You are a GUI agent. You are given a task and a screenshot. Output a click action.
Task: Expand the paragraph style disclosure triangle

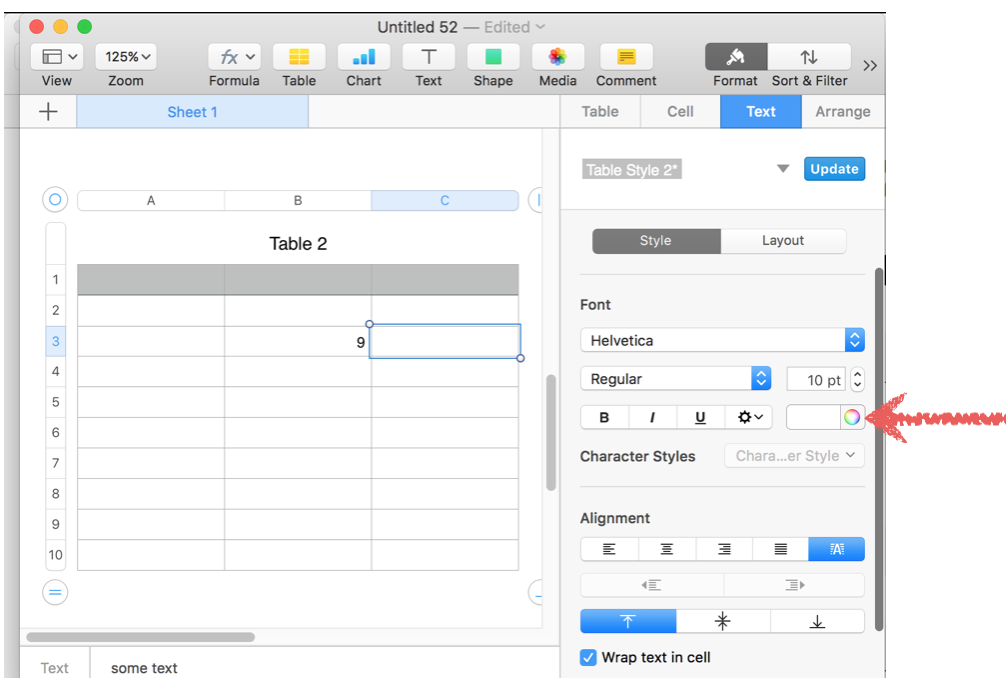[x=783, y=169]
